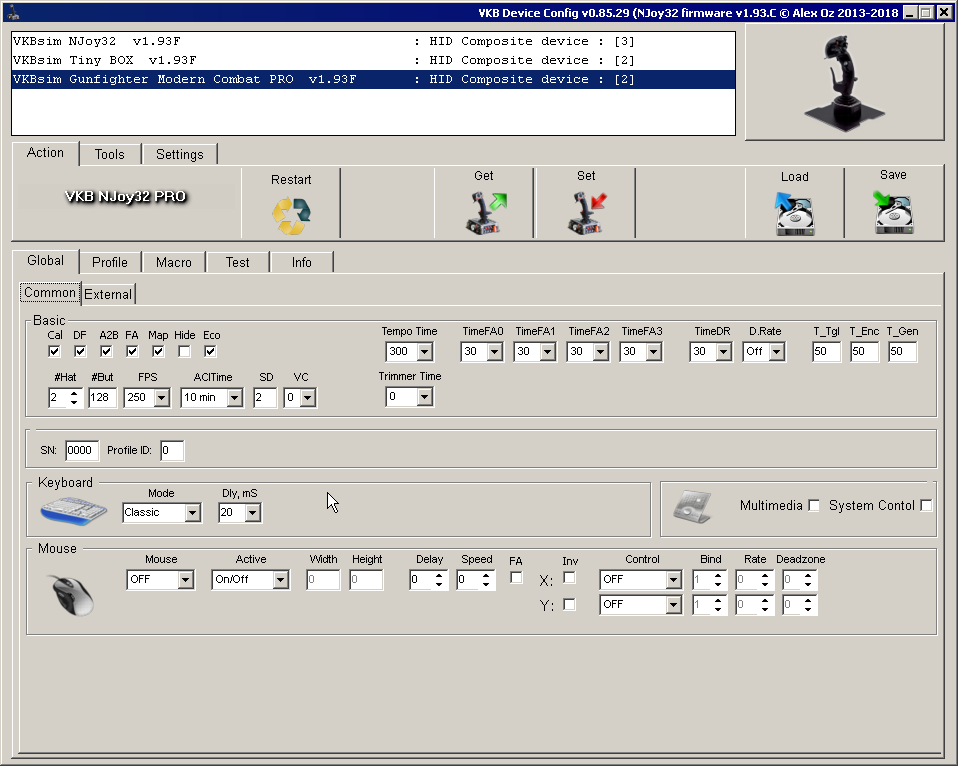Switch to the Settings tab
Image resolution: width=958 pixels, height=766 pixels.
coord(180,154)
